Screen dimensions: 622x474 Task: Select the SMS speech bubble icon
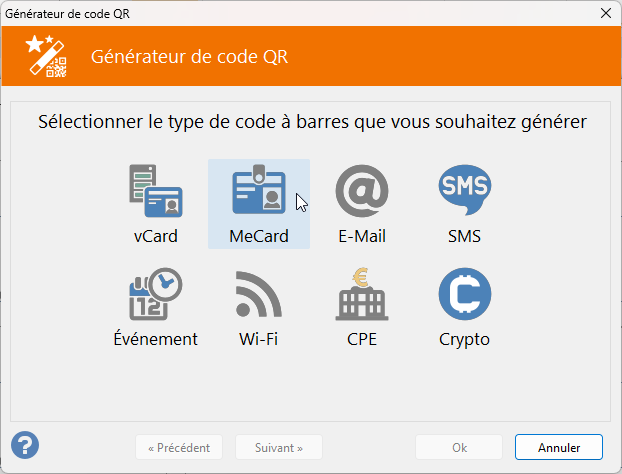point(464,192)
